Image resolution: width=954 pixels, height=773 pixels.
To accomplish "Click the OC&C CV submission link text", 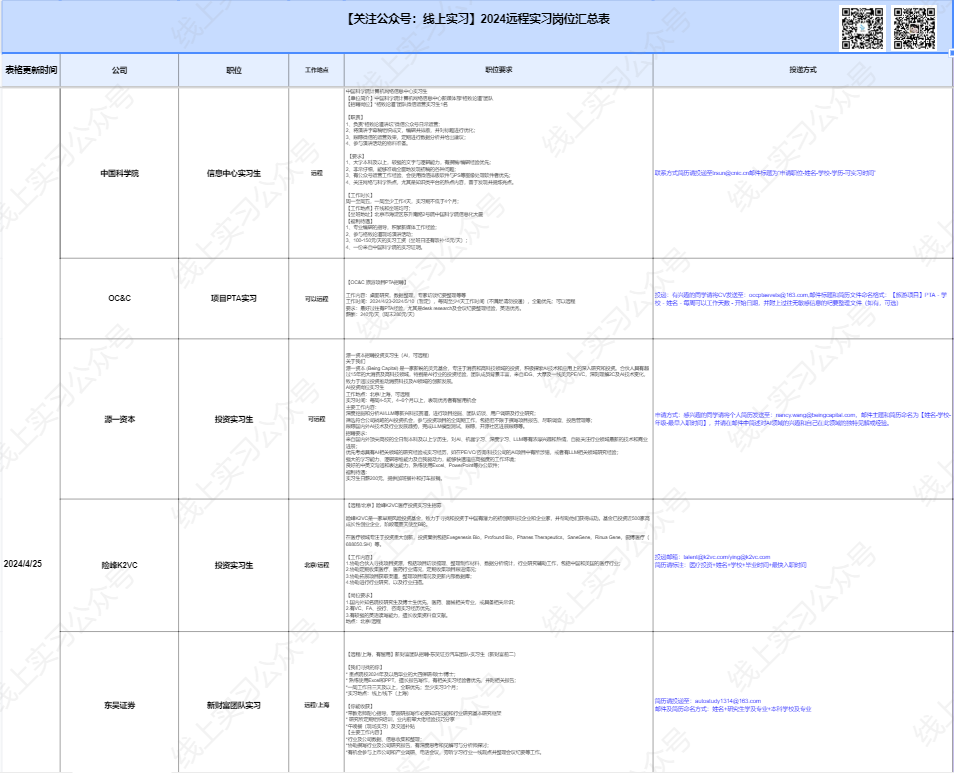I will click(x=801, y=299).
